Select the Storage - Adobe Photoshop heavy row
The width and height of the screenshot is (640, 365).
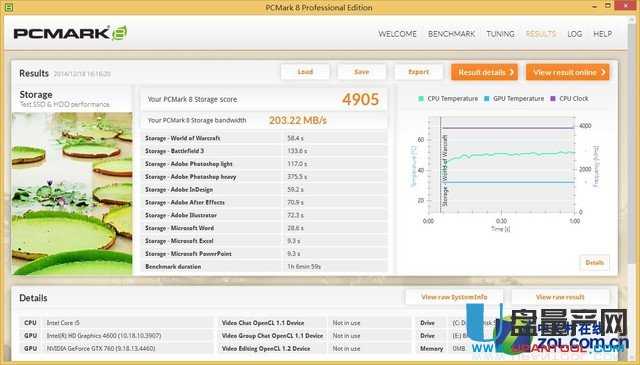(x=264, y=177)
